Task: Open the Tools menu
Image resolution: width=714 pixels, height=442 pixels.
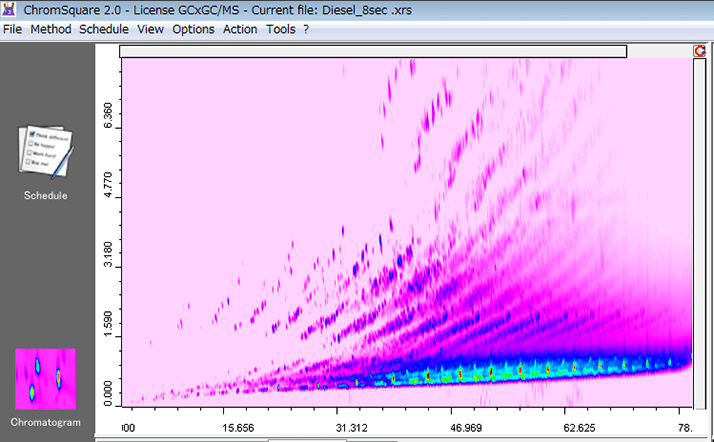Action: pos(281,29)
